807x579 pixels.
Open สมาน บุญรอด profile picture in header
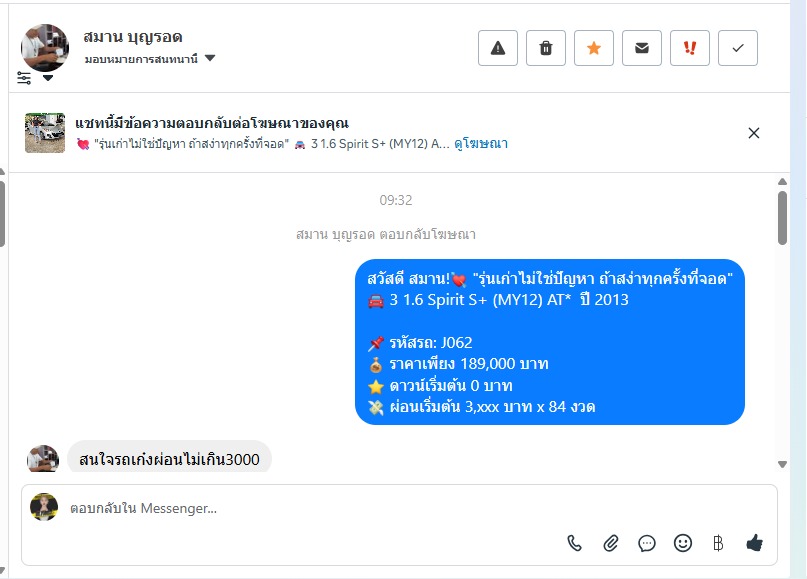coord(45,48)
